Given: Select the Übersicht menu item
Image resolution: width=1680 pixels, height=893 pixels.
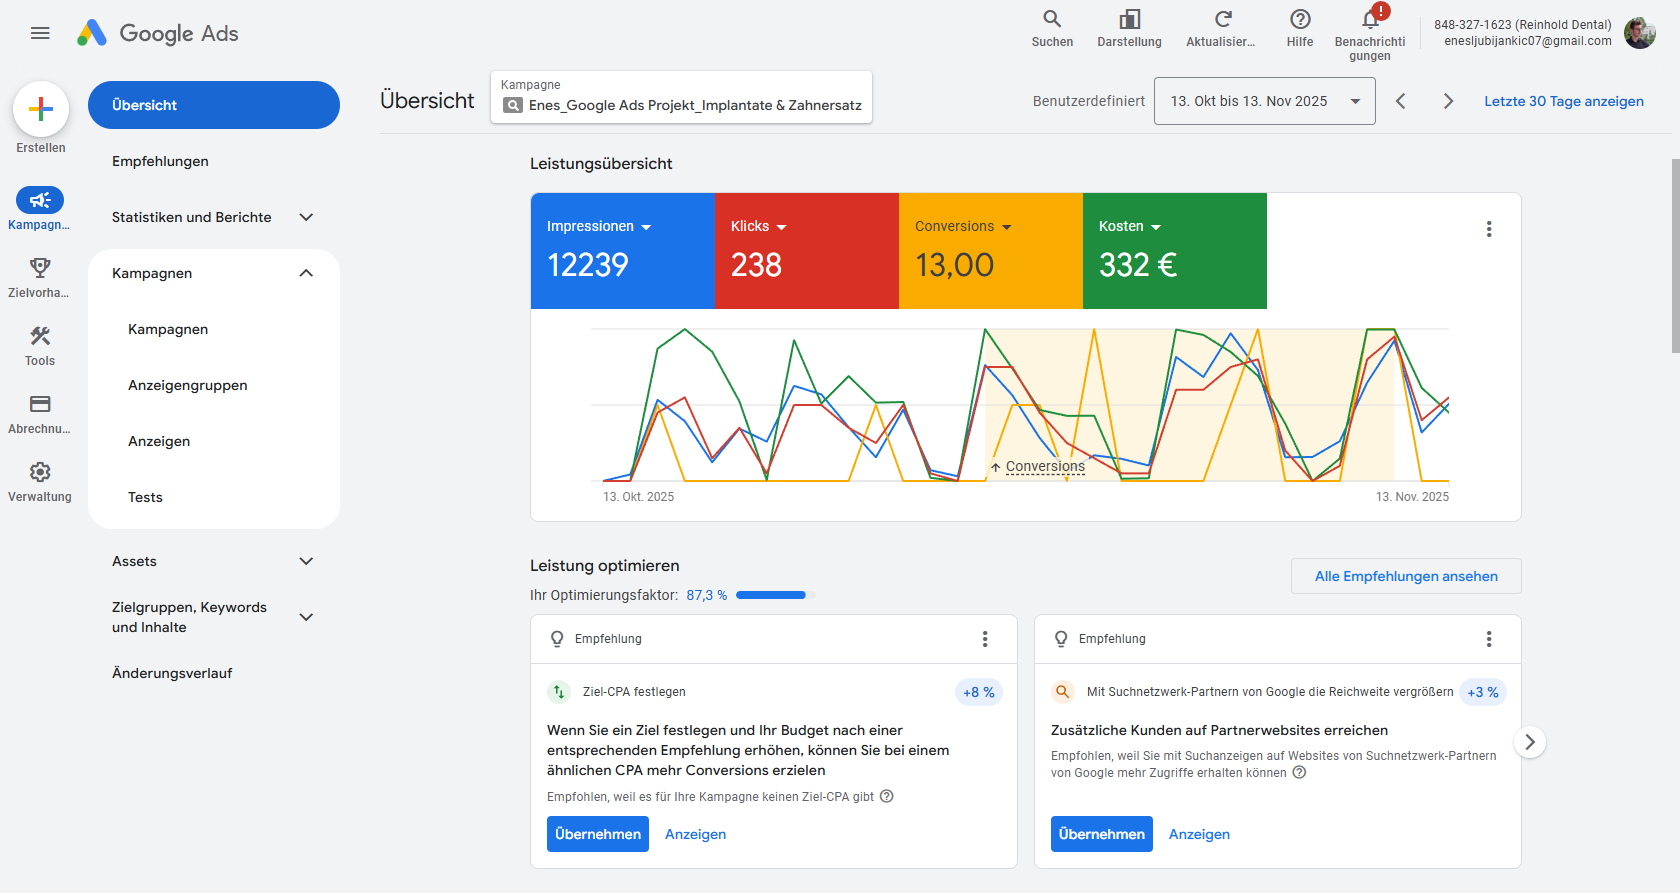Looking at the screenshot, I should point(214,105).
